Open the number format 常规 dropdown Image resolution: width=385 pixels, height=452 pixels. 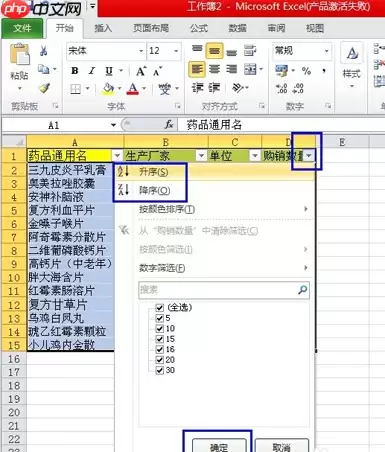coord(327,51)
